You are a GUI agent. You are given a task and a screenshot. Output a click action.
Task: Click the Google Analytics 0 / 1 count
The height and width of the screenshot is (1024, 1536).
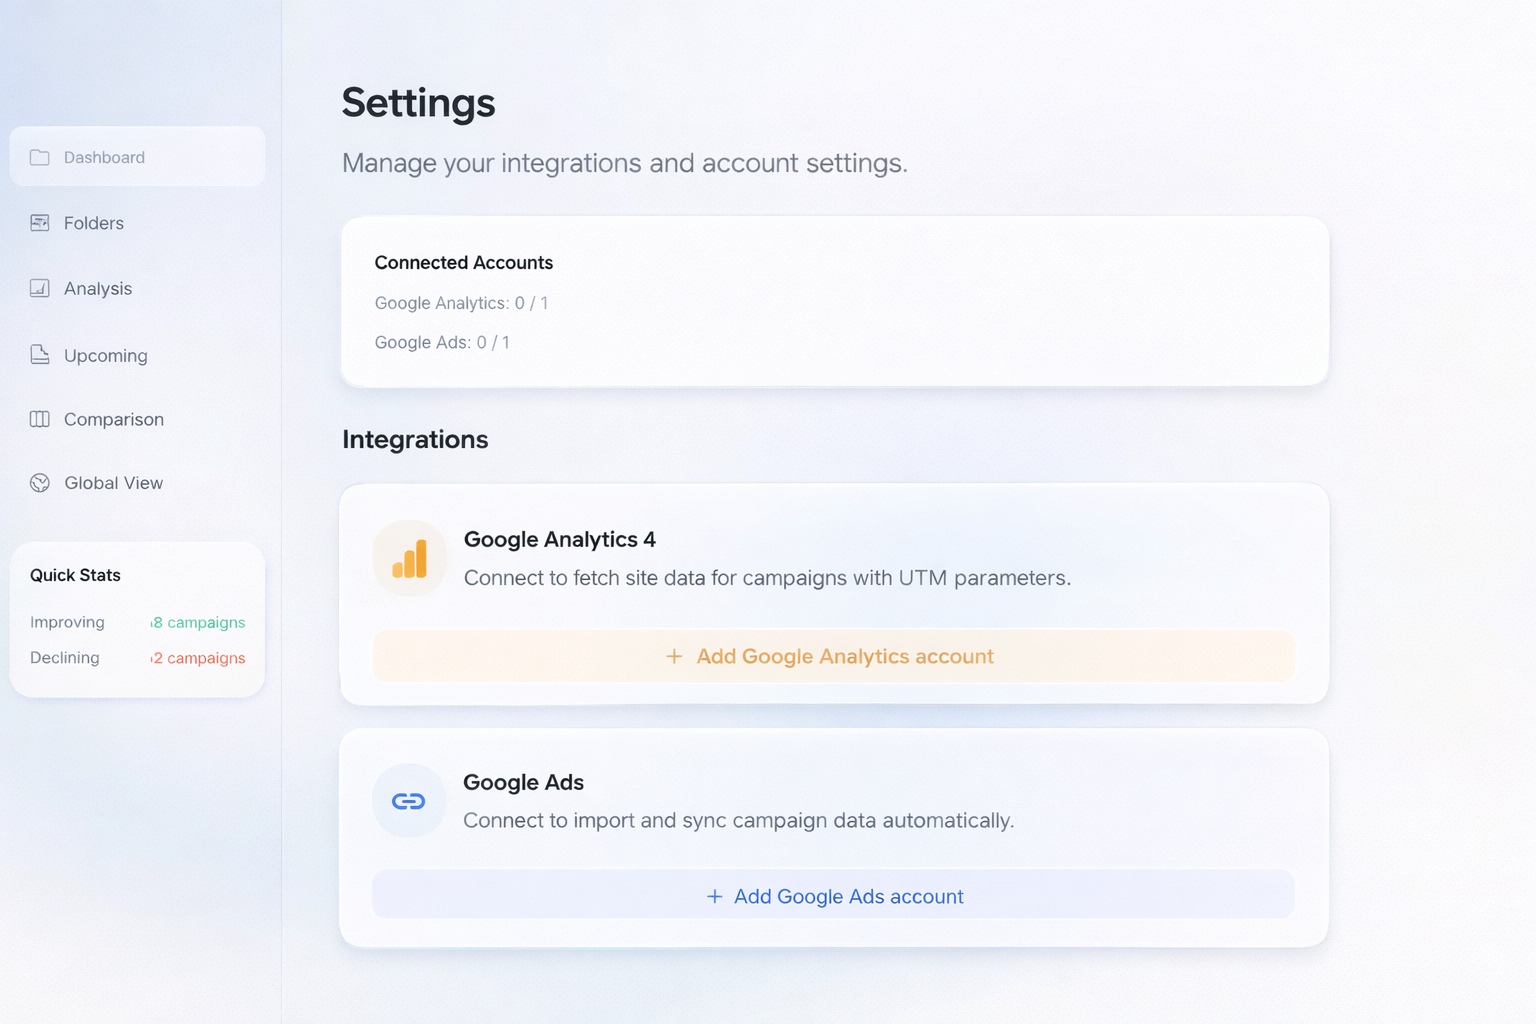point(461,302)
